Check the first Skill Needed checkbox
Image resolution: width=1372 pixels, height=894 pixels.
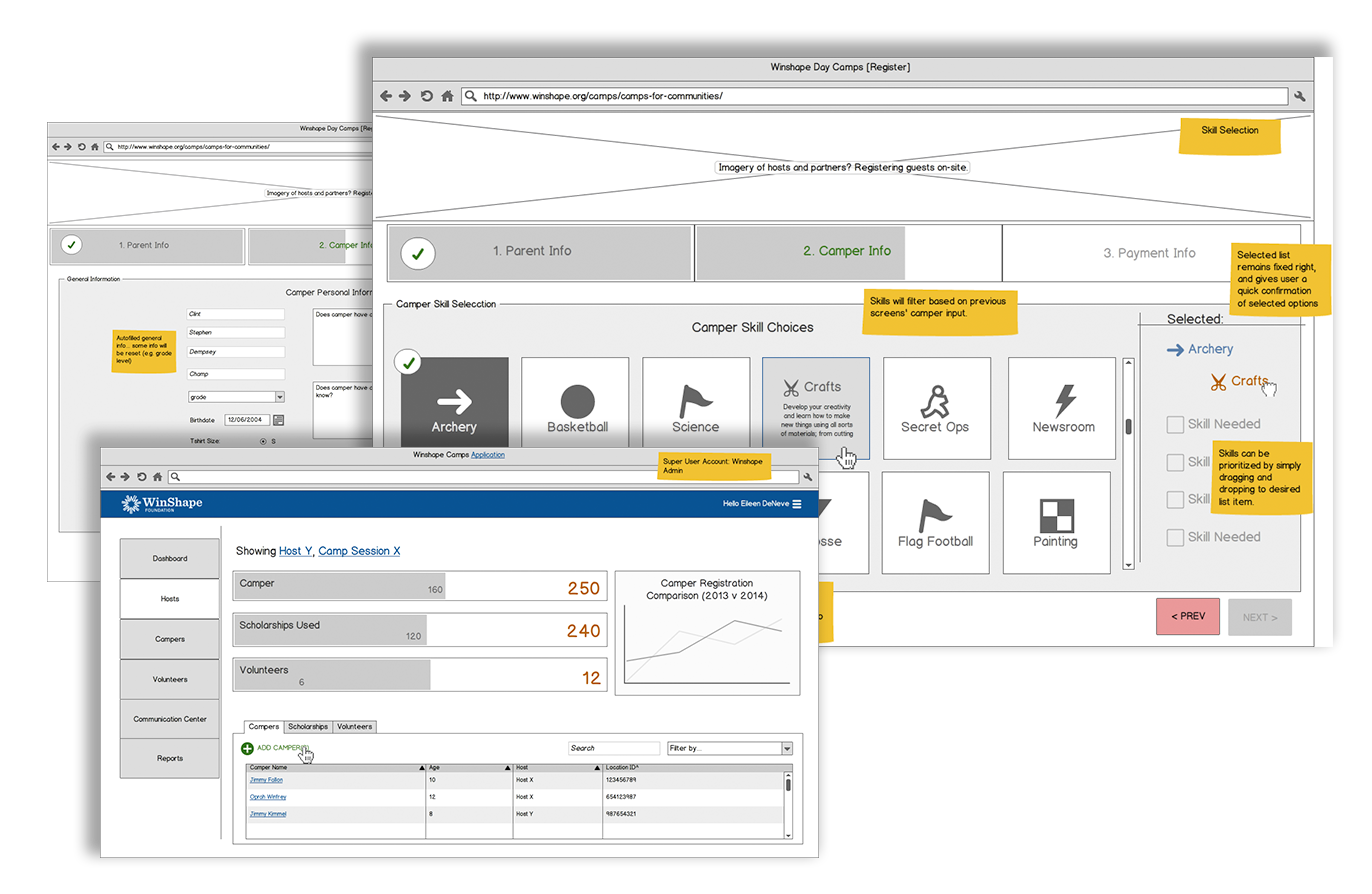click(1175, 424)
